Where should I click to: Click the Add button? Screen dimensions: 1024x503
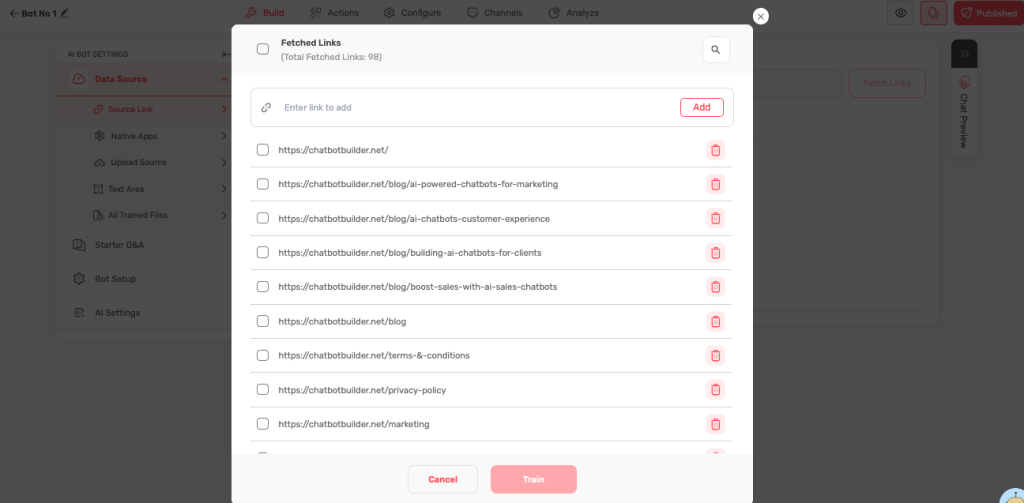701,108
